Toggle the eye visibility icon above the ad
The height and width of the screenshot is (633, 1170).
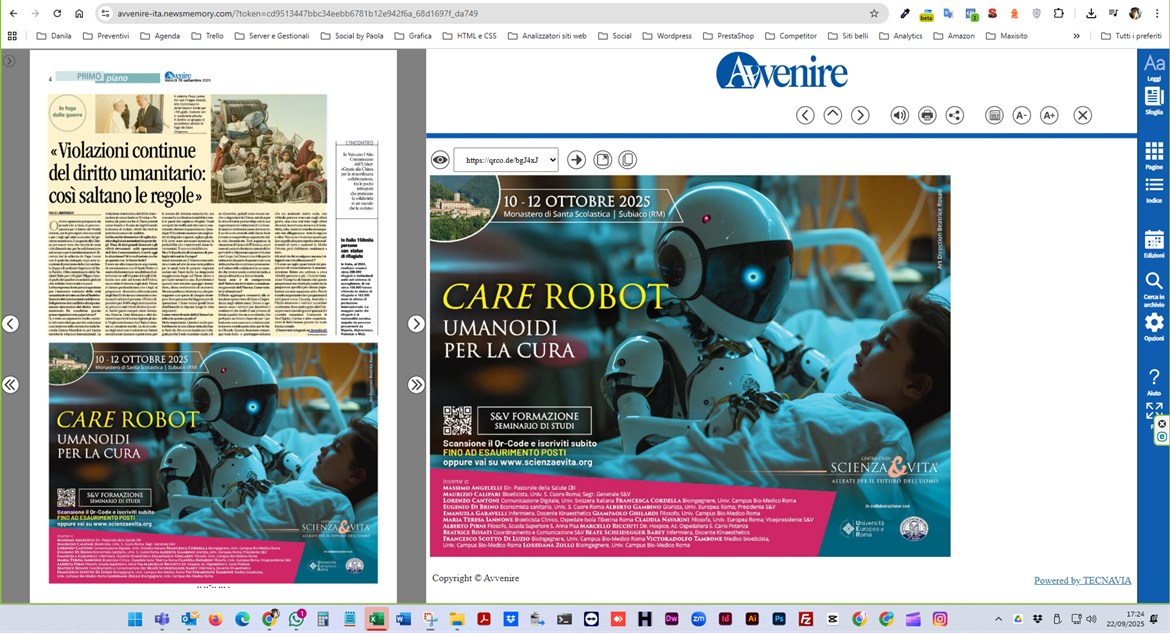tap(440, 160)
